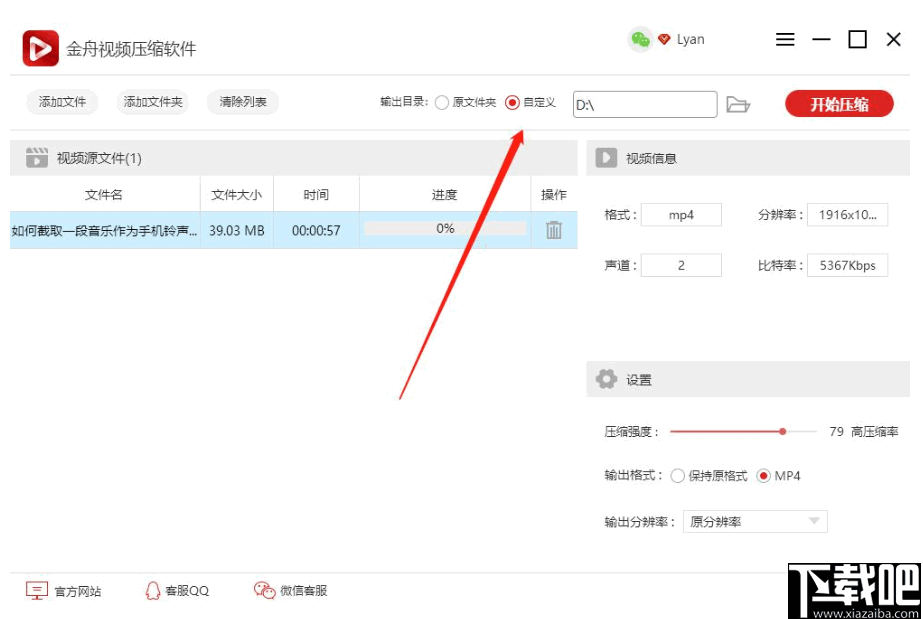
Task: Choose 原文件夹 as output directory
Action: (x=441, y=101)
